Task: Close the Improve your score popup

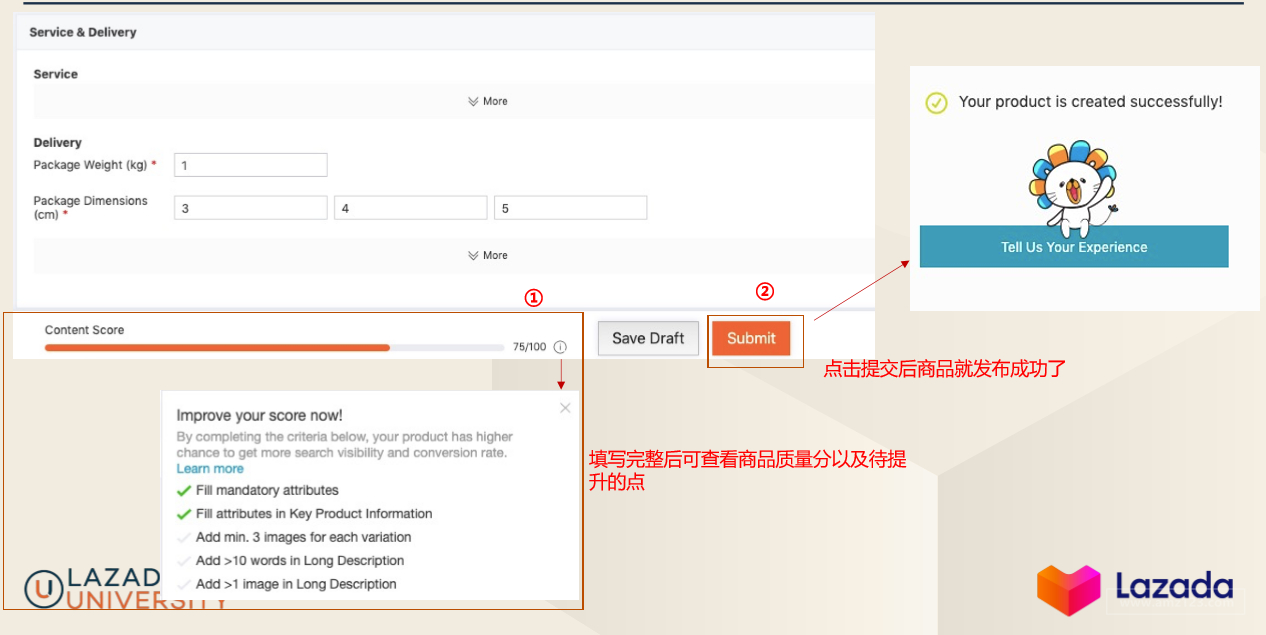Action: [565, 408]
